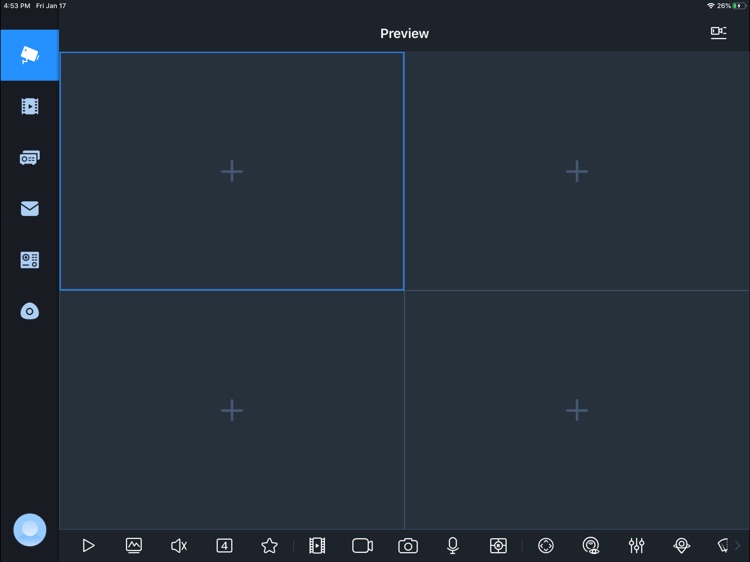
Task: Open the device list sidebar icon
Action: point(30,158)
